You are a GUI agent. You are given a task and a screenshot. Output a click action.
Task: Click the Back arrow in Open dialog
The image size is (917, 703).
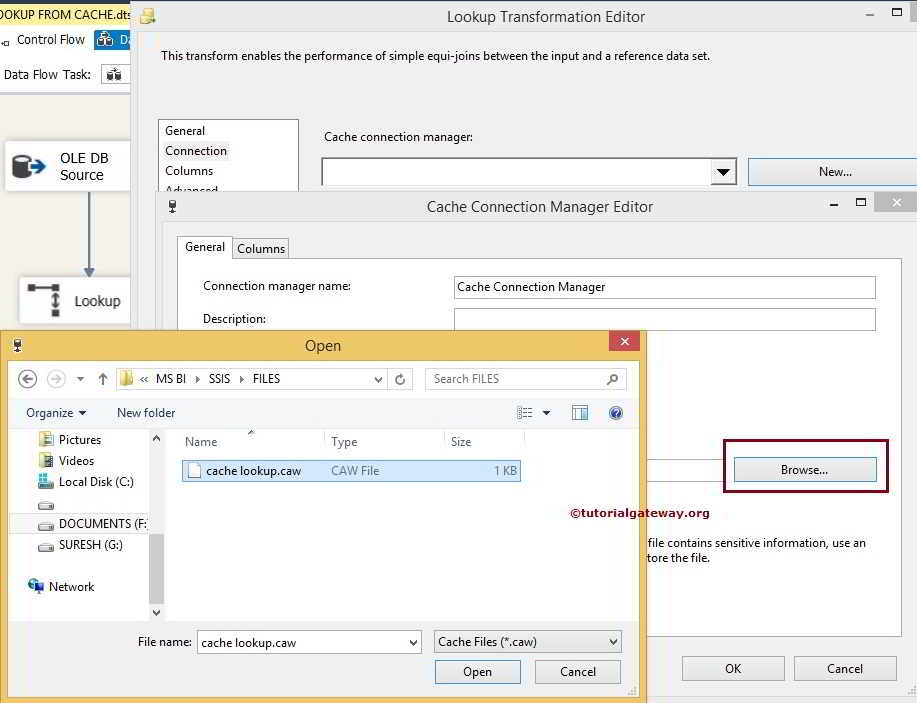(27, 379)
